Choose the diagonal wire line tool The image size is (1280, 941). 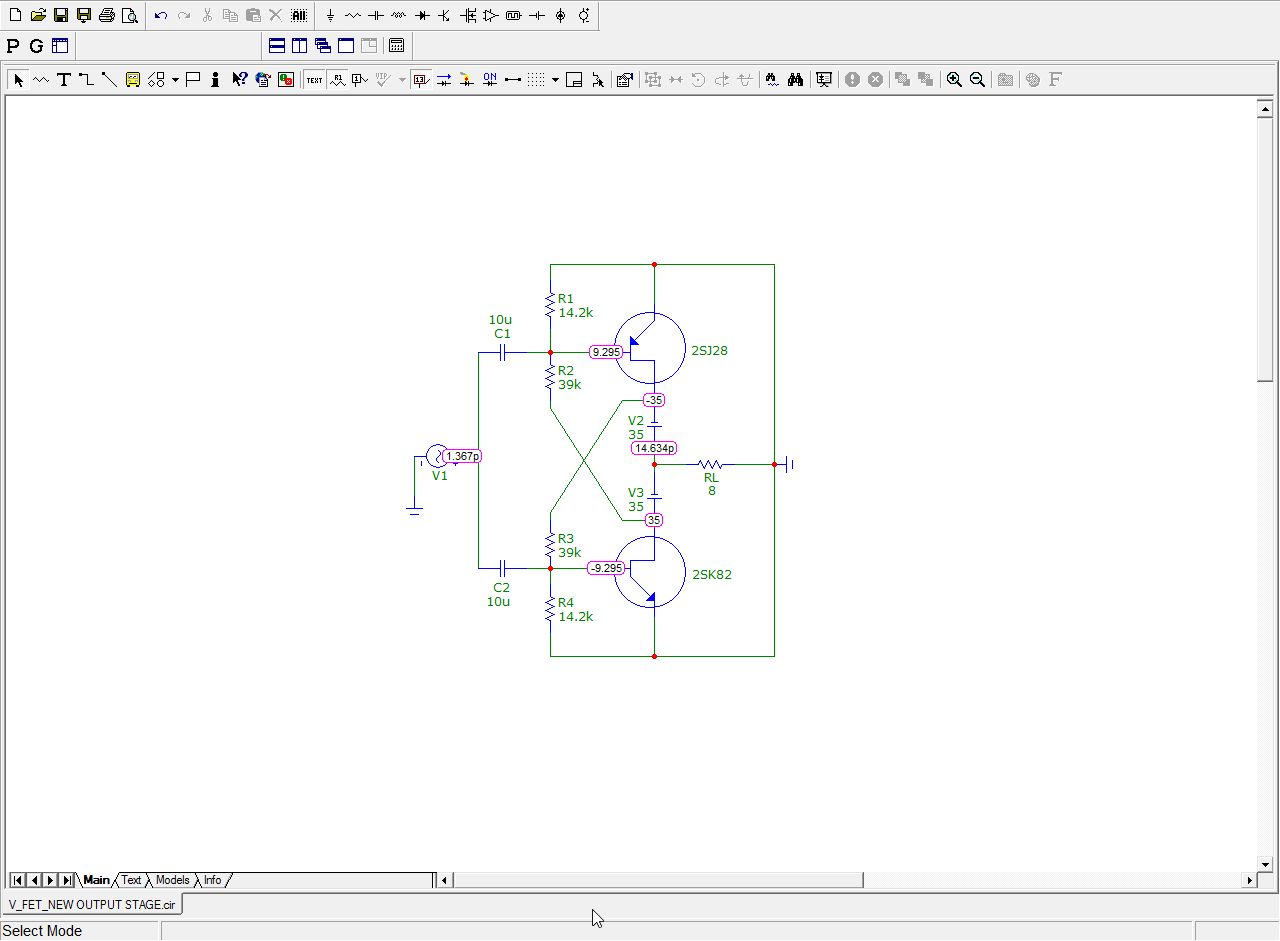(109, 80)
